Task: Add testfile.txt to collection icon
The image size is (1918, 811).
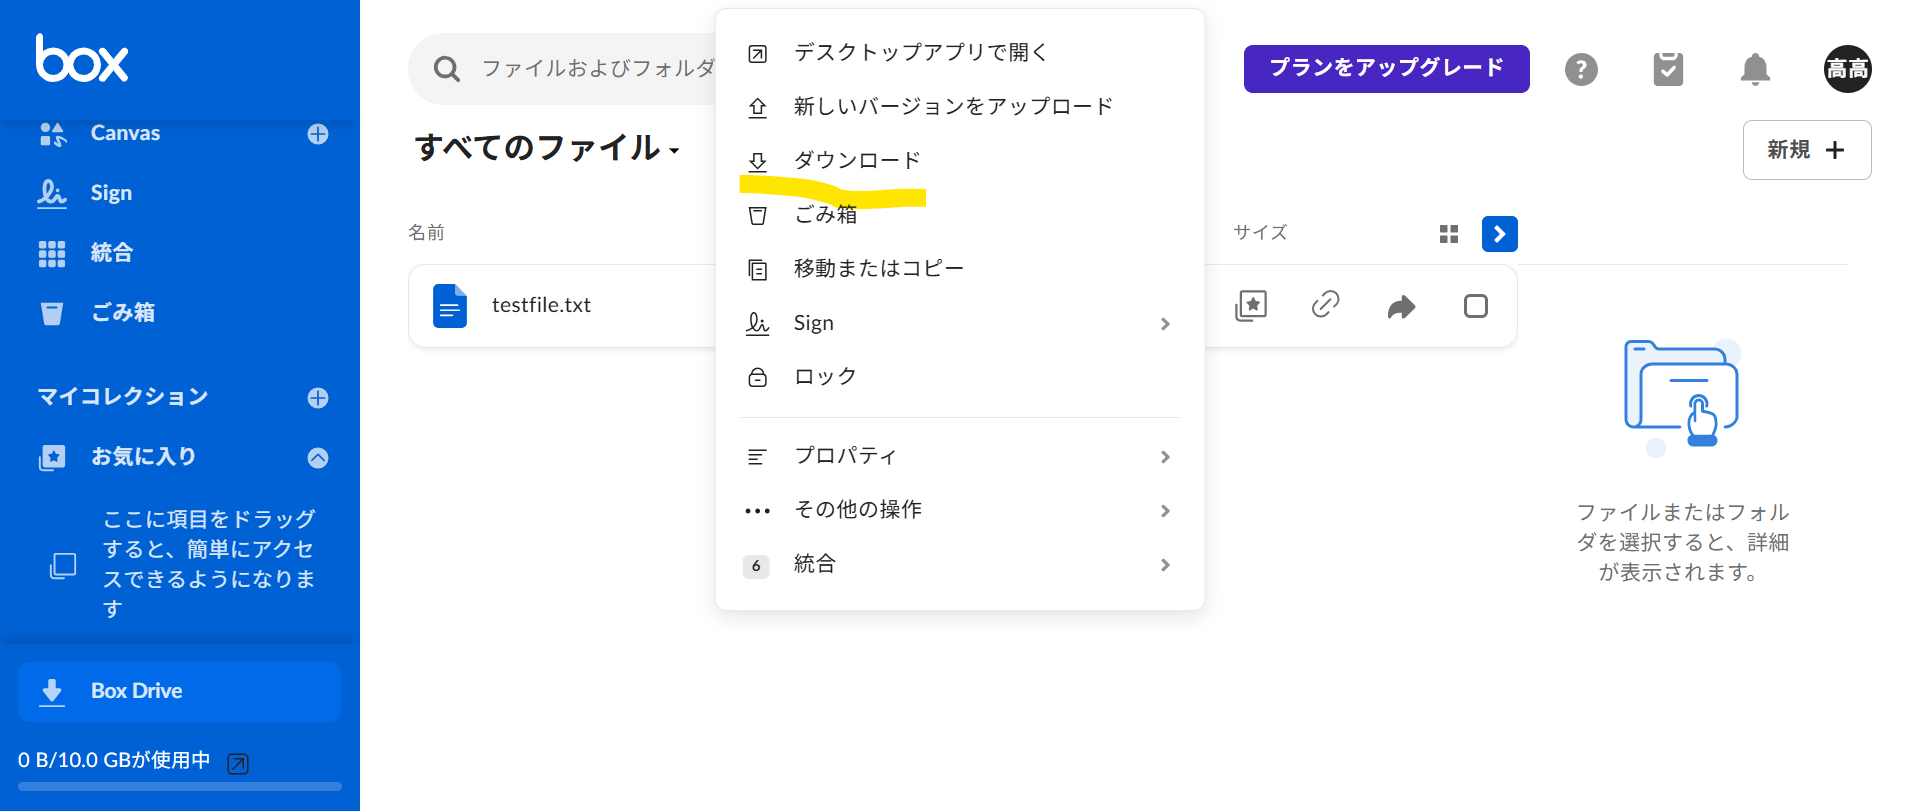Action: click(1251, 305)
